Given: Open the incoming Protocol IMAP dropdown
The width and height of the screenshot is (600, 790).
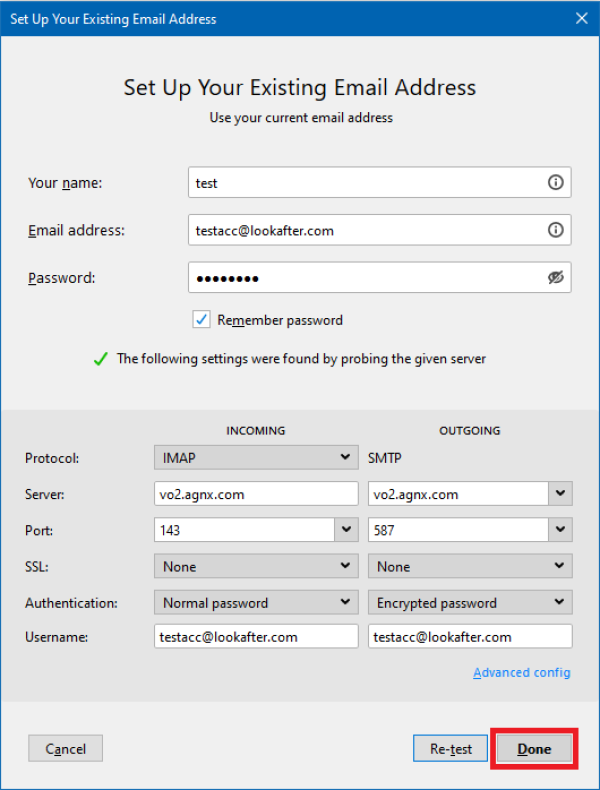Looking at the screenshot, I should (255, 458).
